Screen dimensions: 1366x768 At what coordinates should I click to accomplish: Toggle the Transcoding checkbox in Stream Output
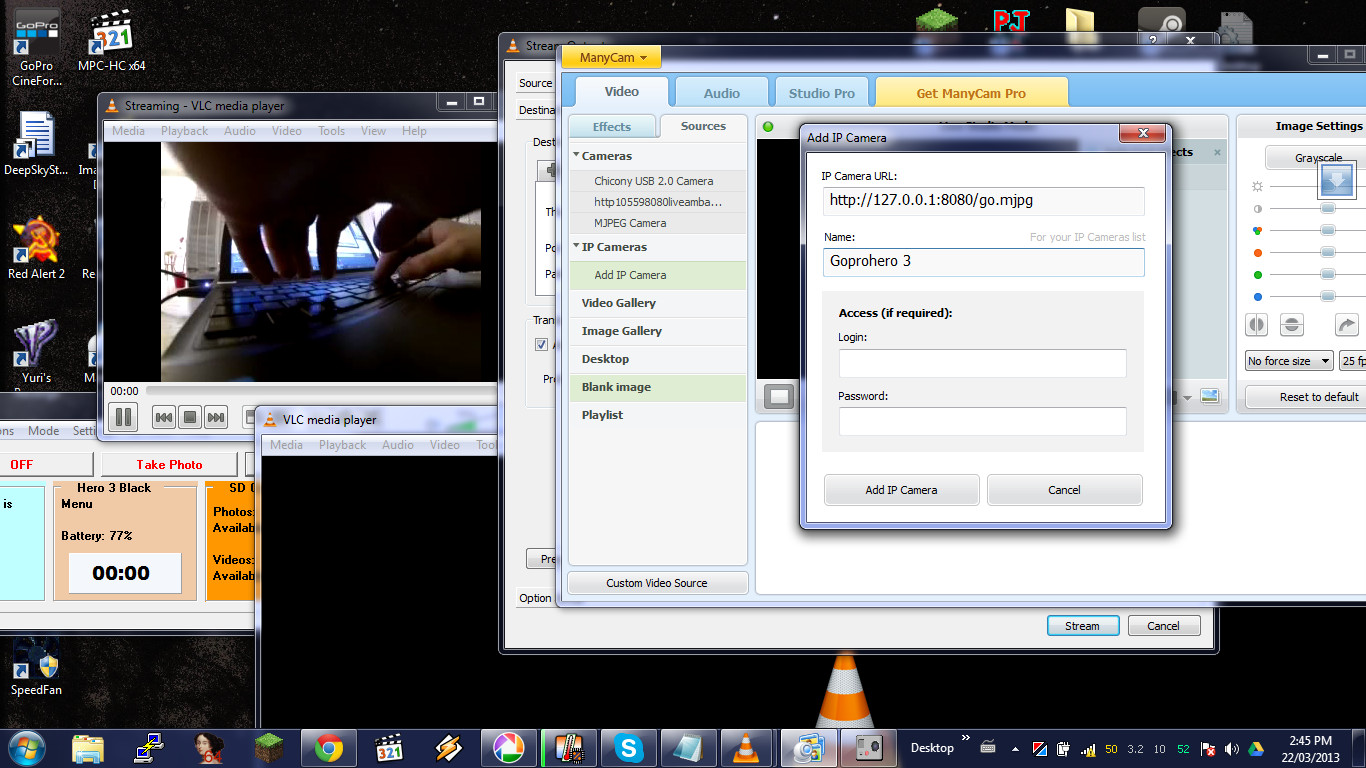pyautogui.click(x=541, y=344)
